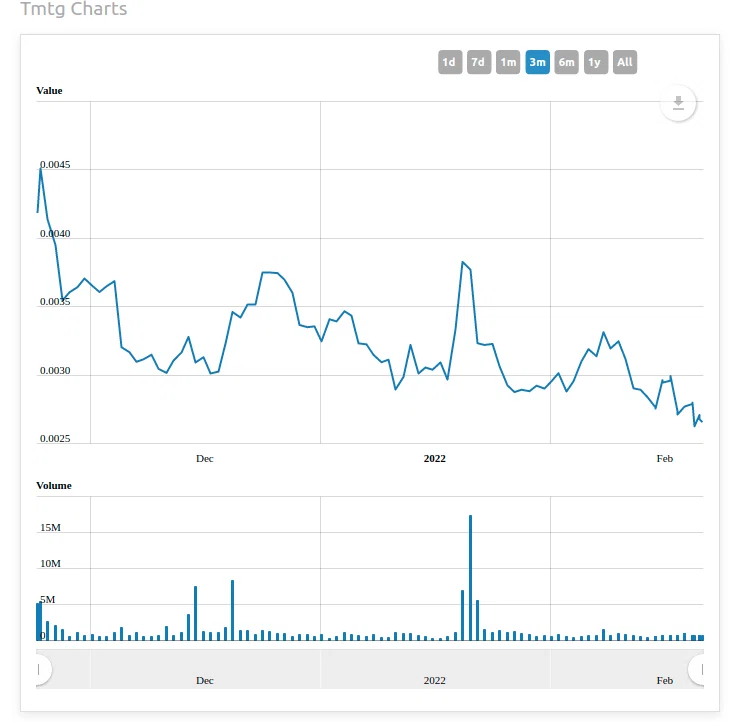Click the bold 2022 label under value chart
Viewport: 730px width, 722px height.
pyautogui.click(x=434, y=459)
